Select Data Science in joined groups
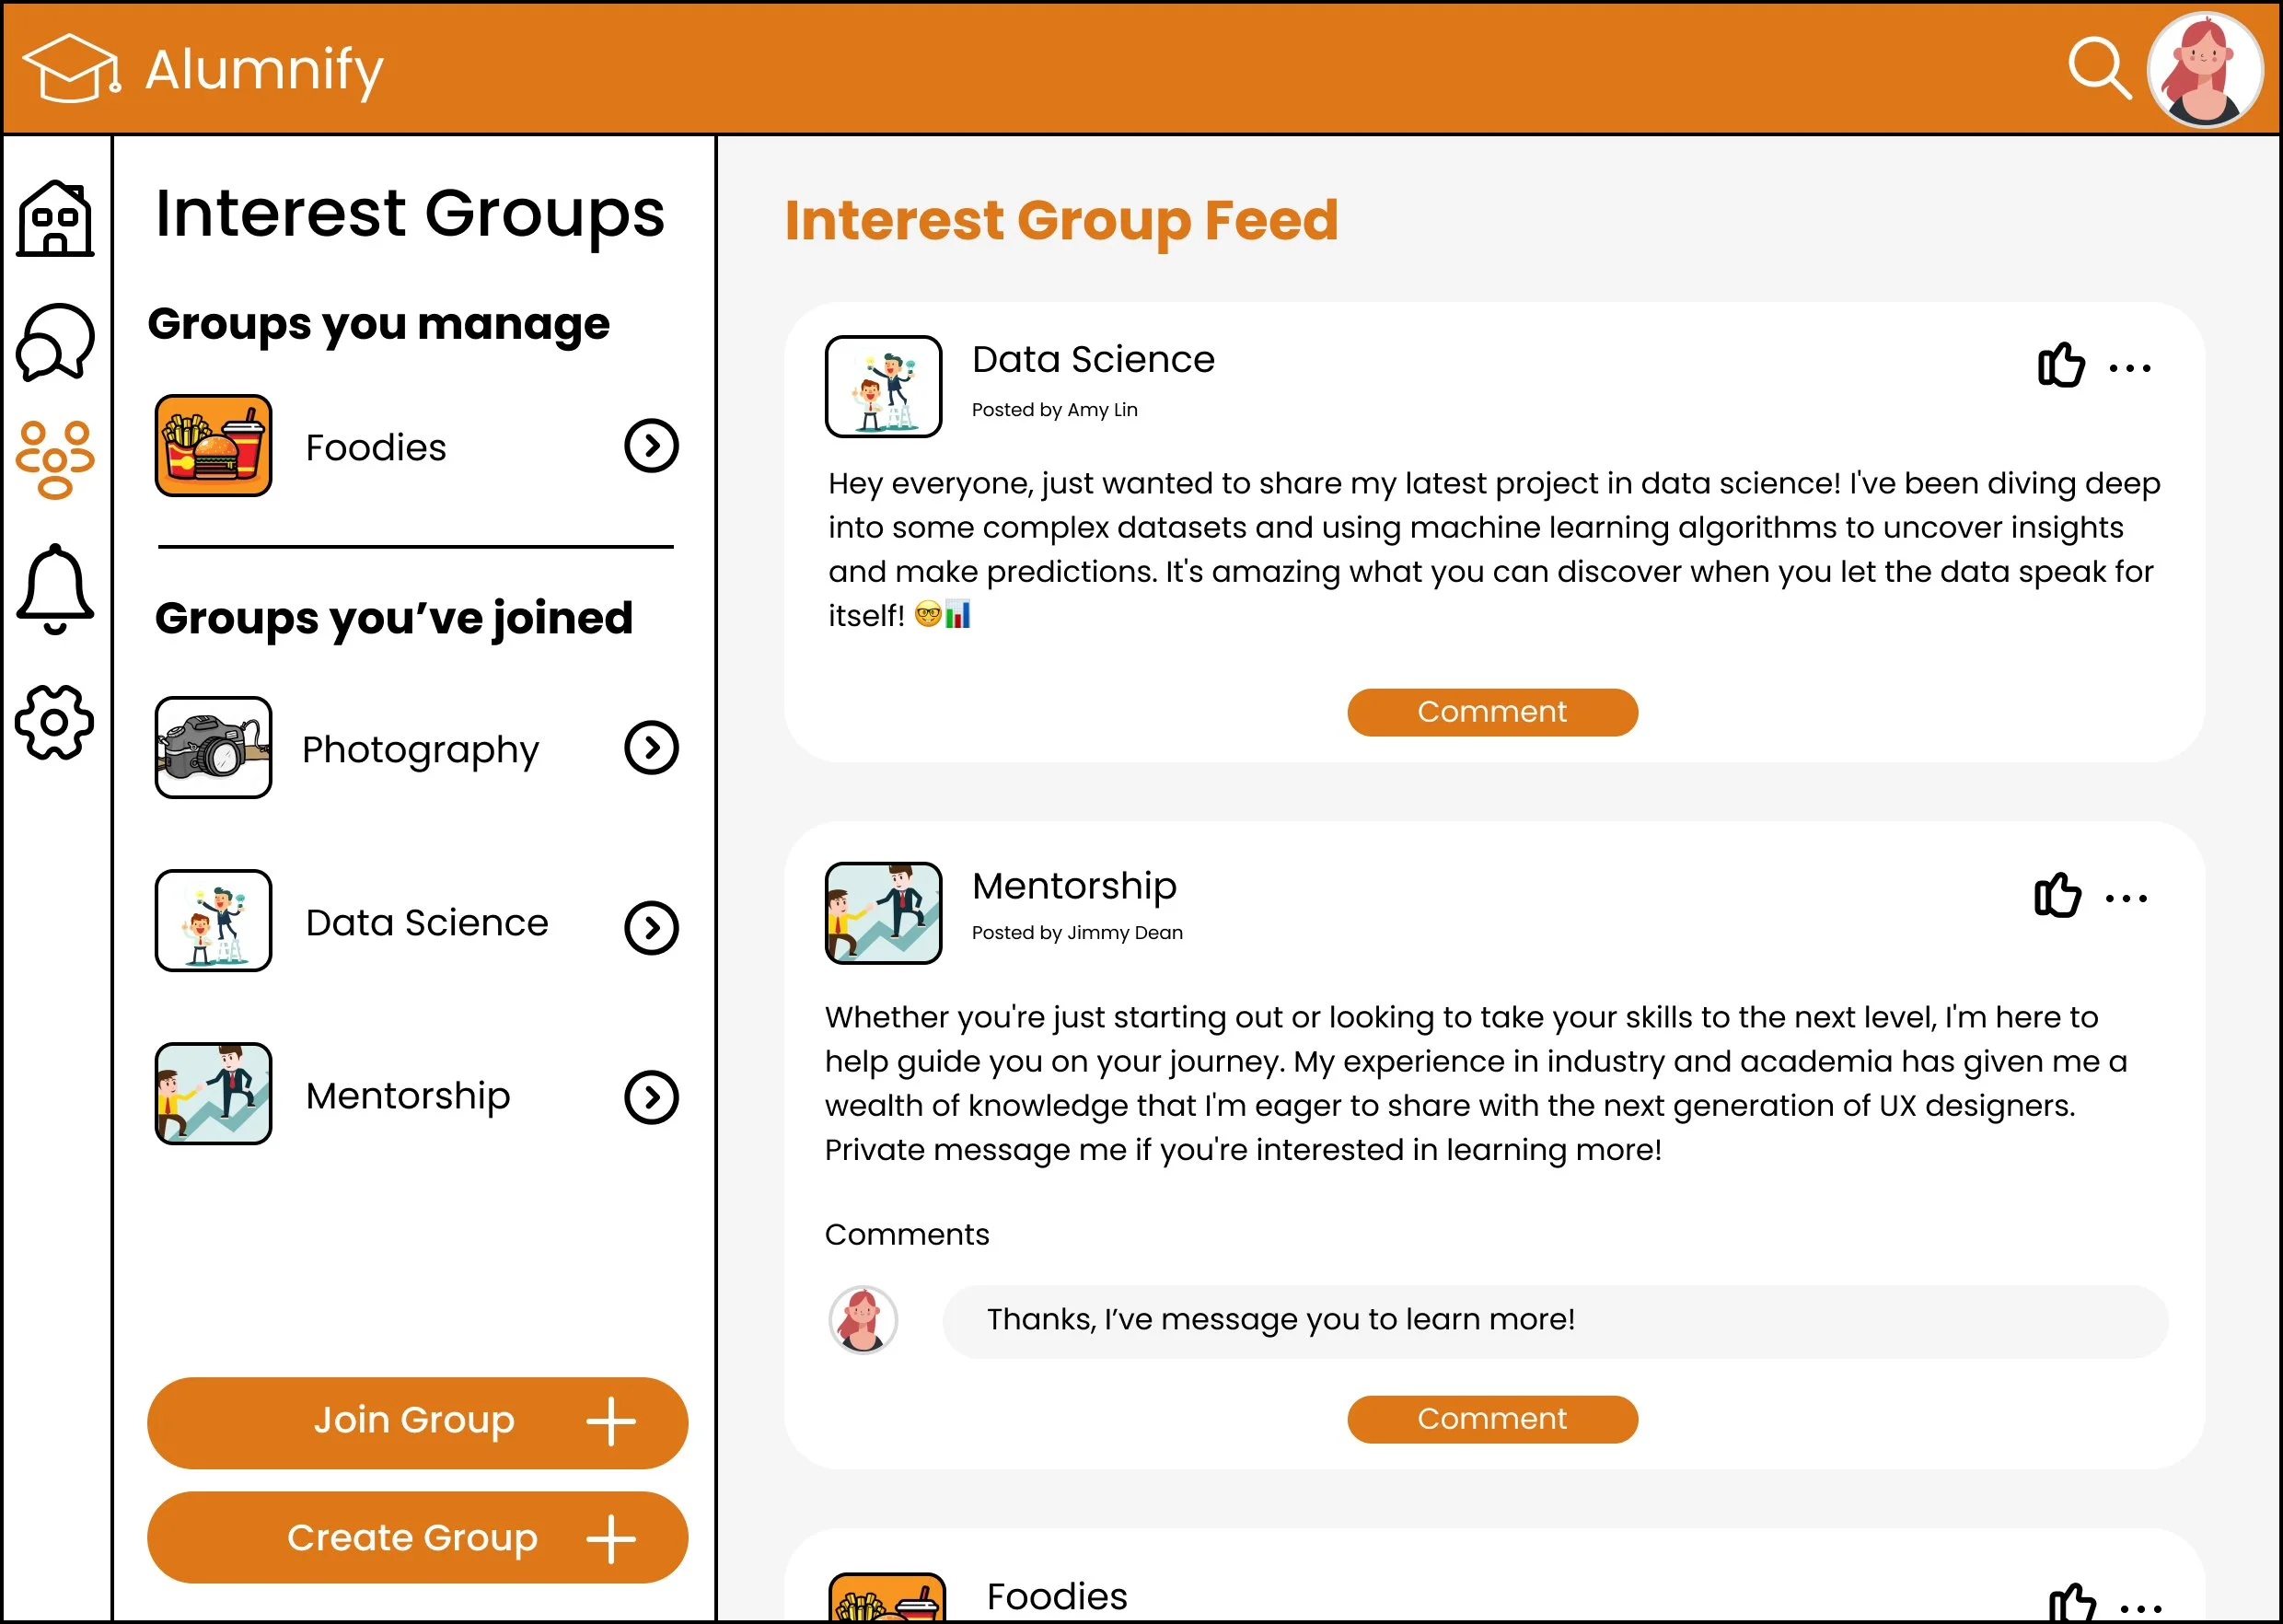This screenshot has width=2283, height=1624. coord(426,922)
